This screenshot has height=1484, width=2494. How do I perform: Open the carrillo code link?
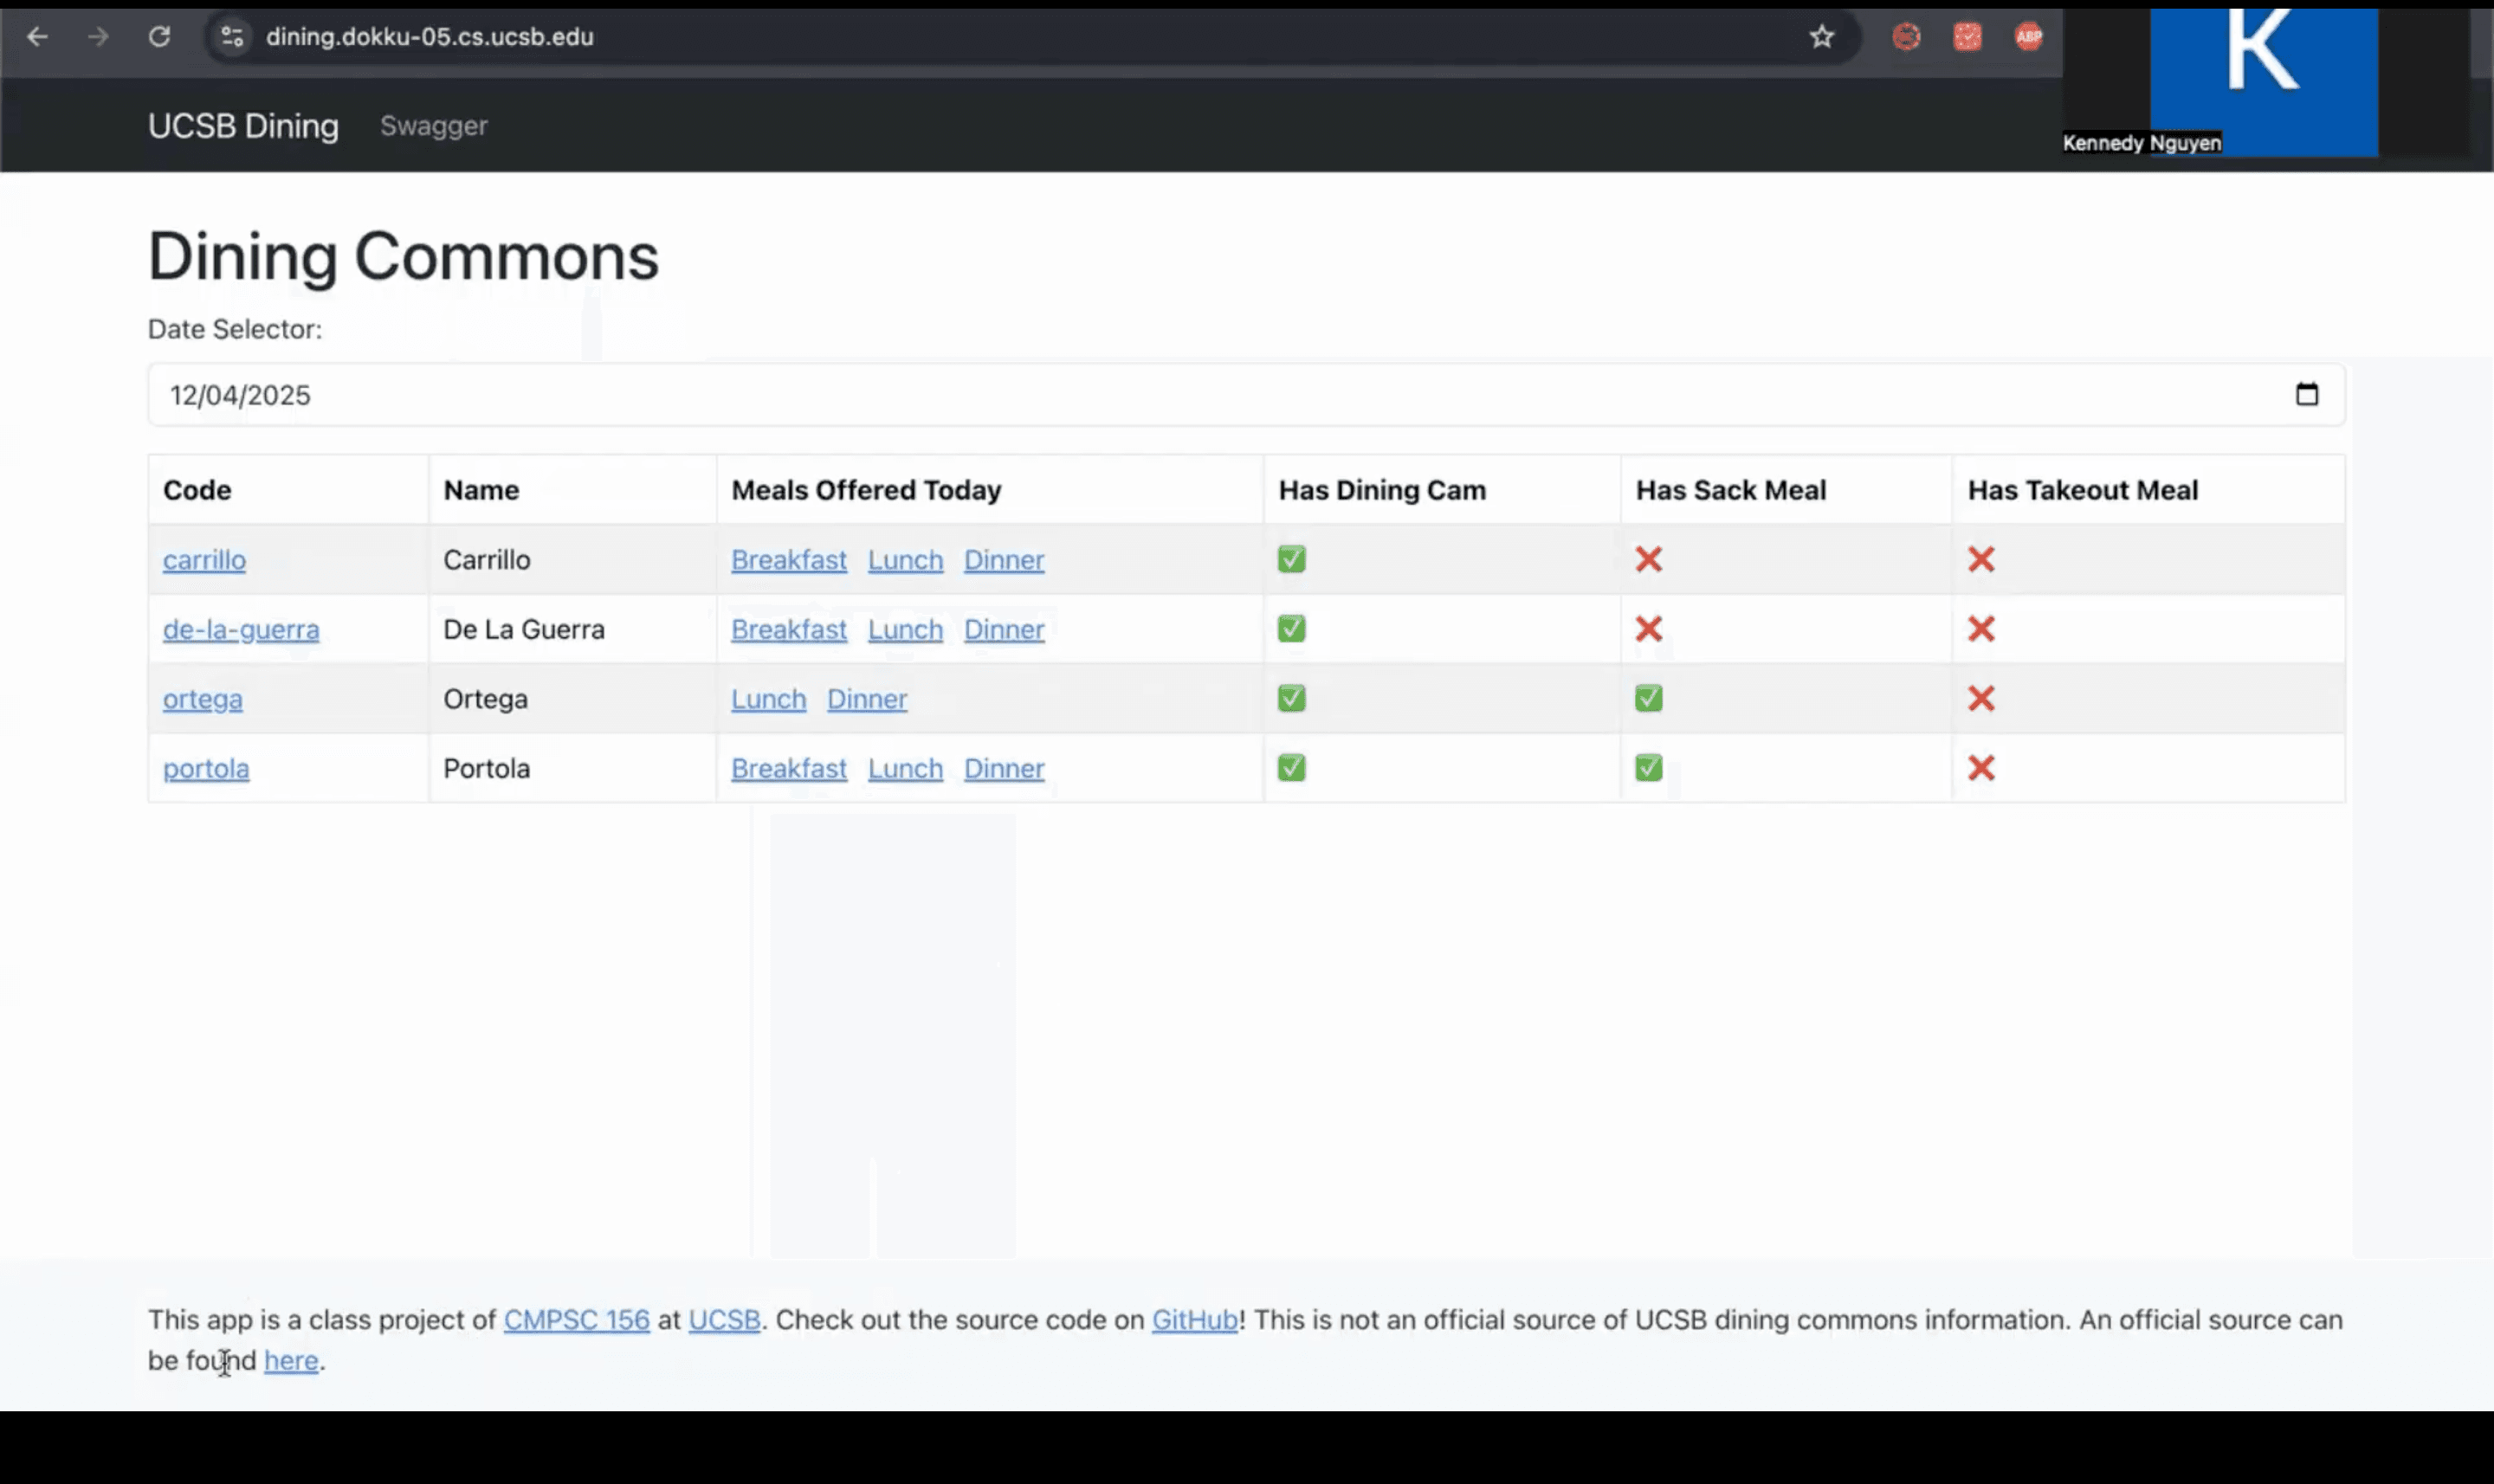(204, 560)
